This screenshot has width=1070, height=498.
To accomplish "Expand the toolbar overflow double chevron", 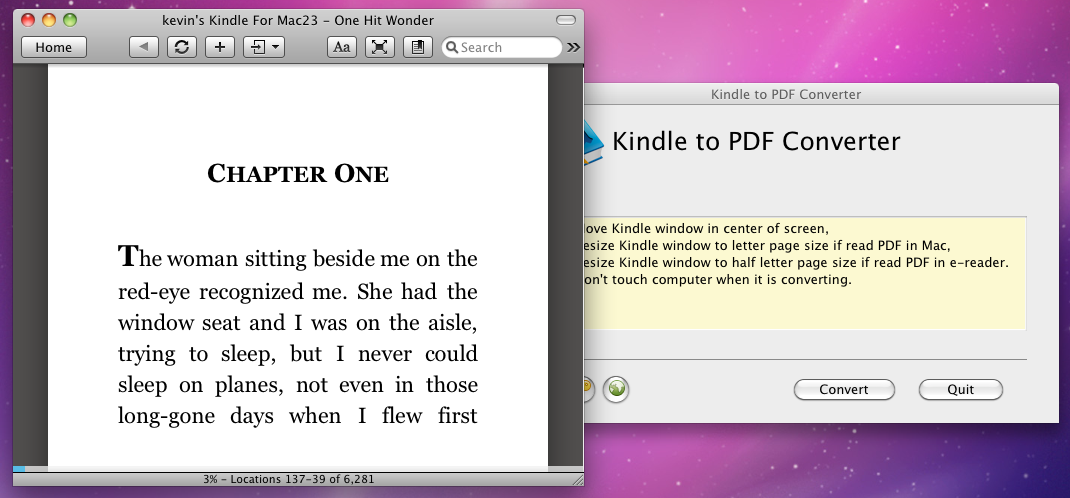I will pos(573,47).
